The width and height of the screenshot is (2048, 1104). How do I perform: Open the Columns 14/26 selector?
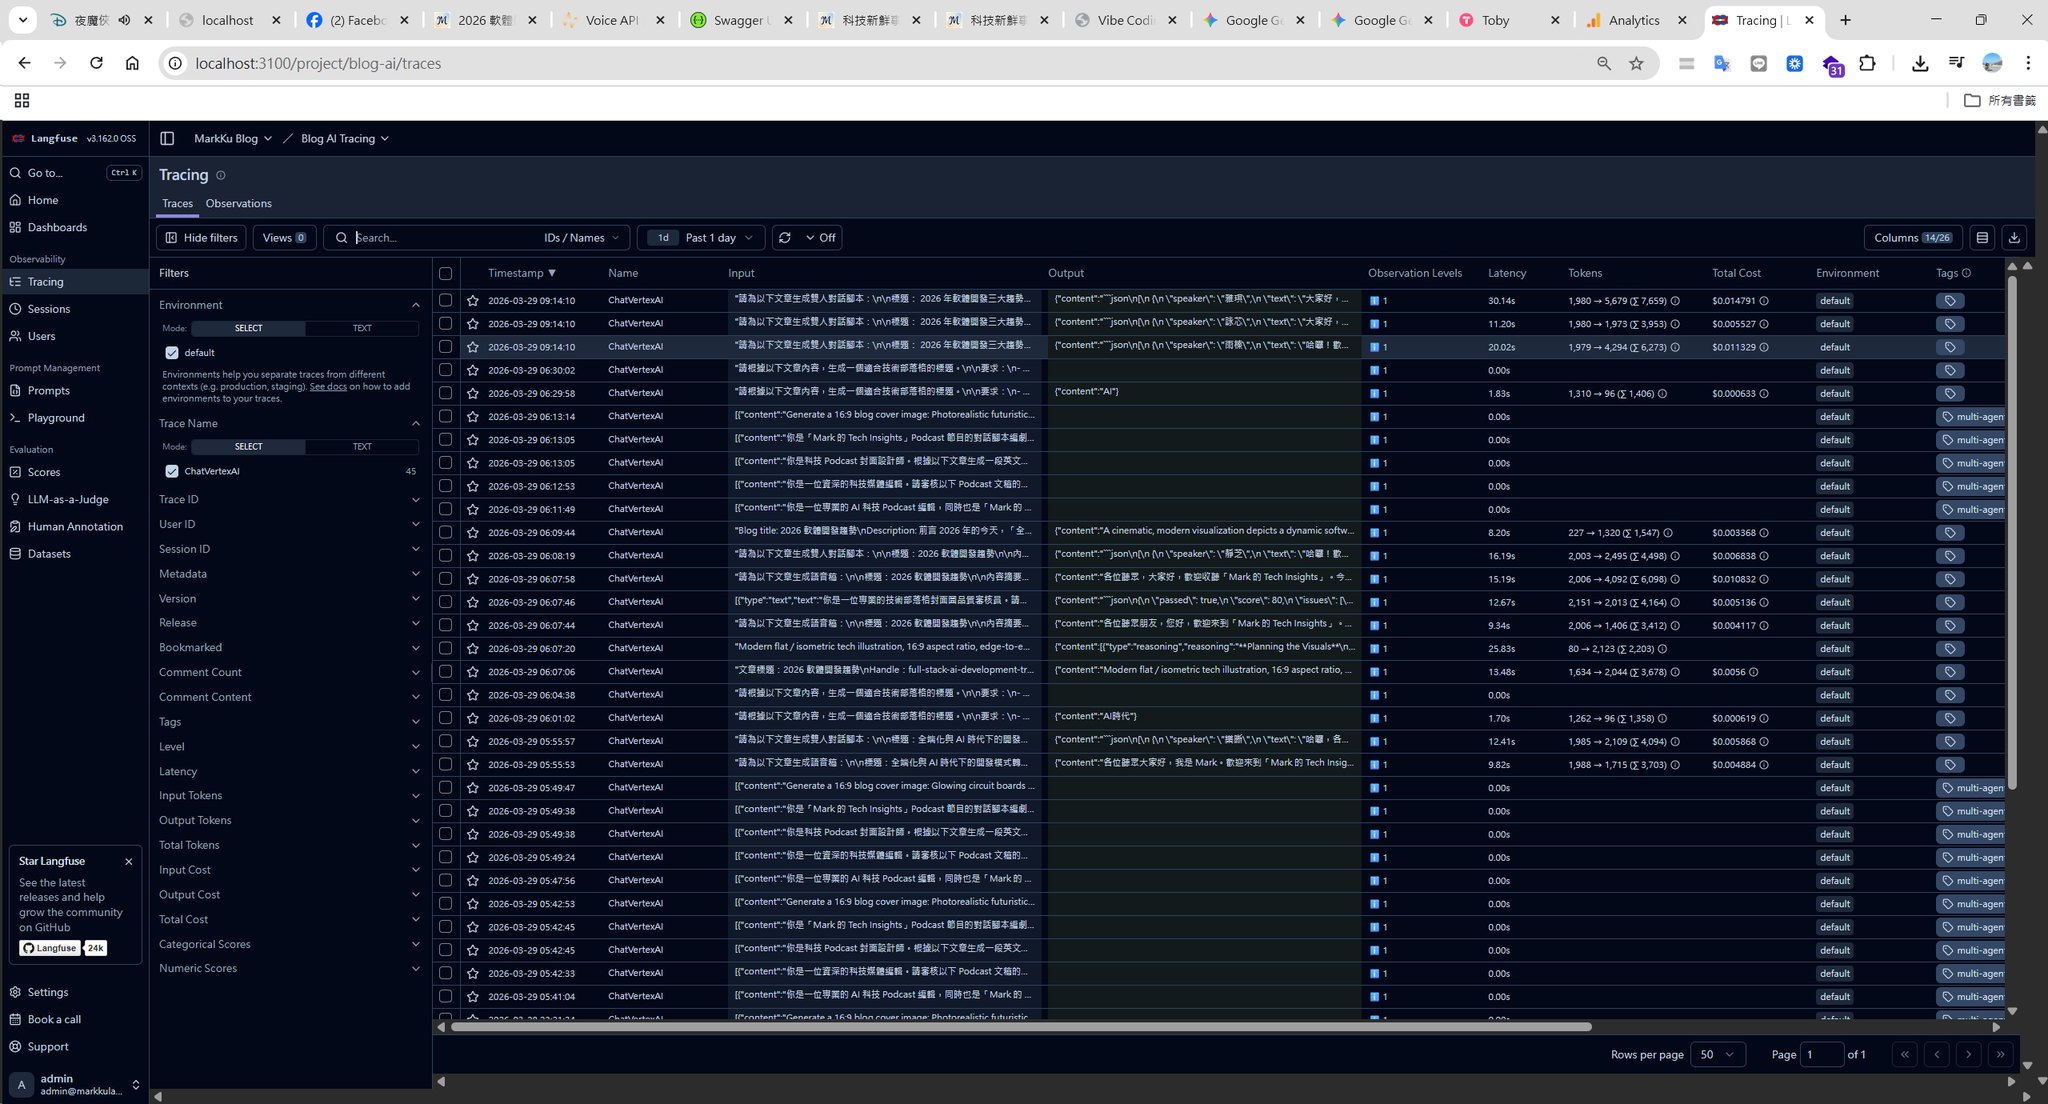pyautogui.click(x=1913, y=238)
